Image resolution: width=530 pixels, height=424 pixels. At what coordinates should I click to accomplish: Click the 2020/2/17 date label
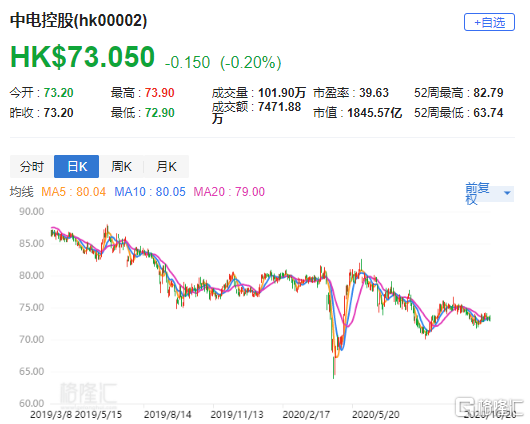306,415
